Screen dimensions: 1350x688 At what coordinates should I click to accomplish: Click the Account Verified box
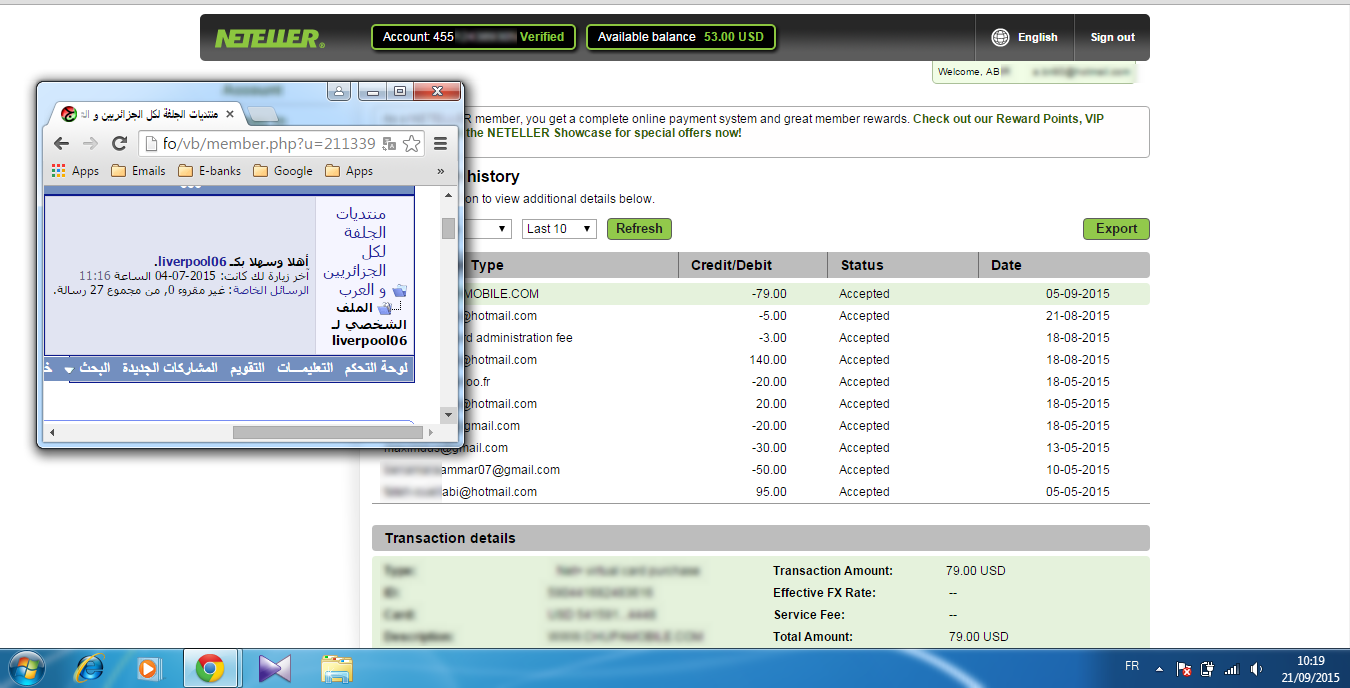click(x=473, y=37)
